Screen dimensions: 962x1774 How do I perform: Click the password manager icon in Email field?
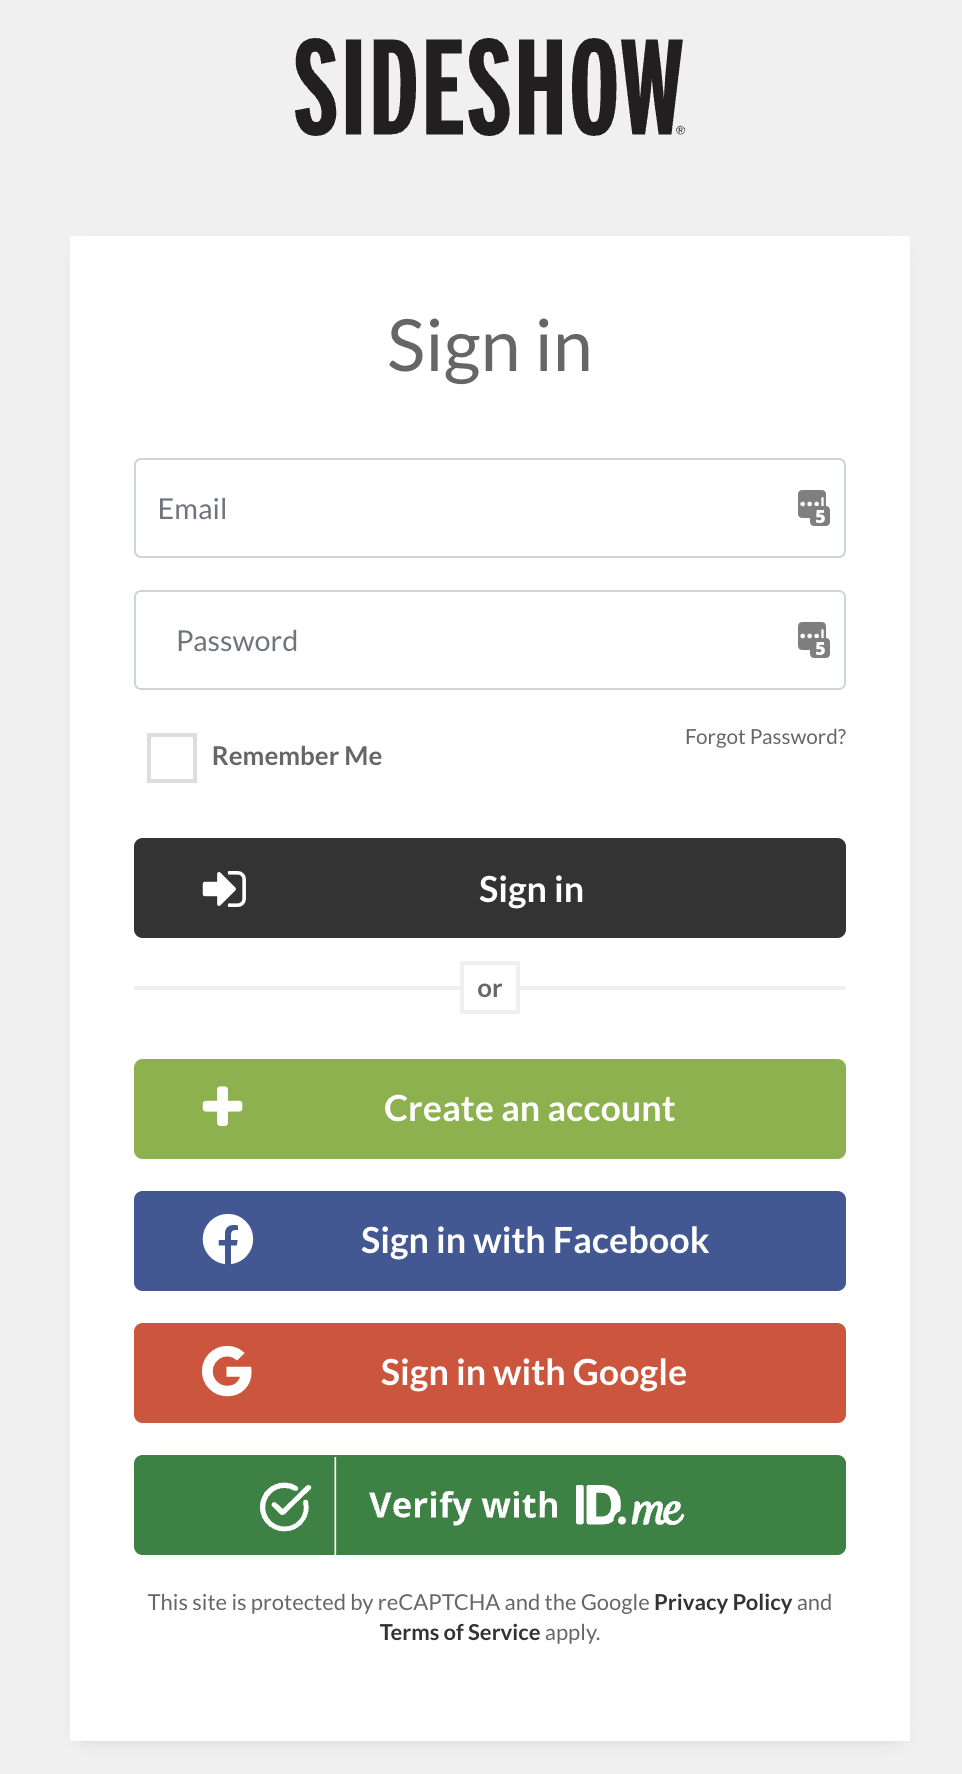pyautogui.click(x=813, y=508)
